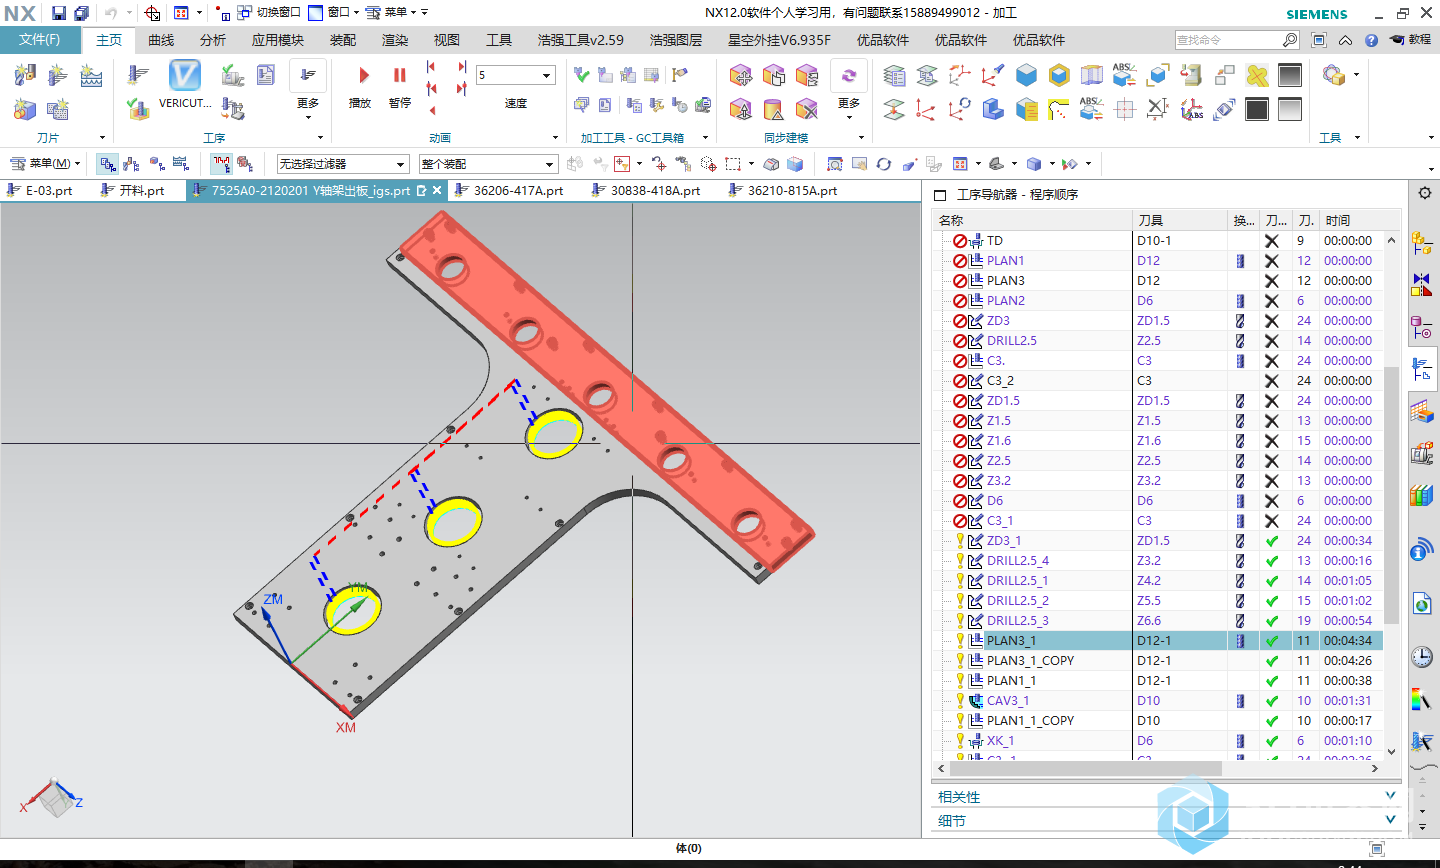Open the Shop Documentation icon
1440x868 pixels.
[265, 75]
